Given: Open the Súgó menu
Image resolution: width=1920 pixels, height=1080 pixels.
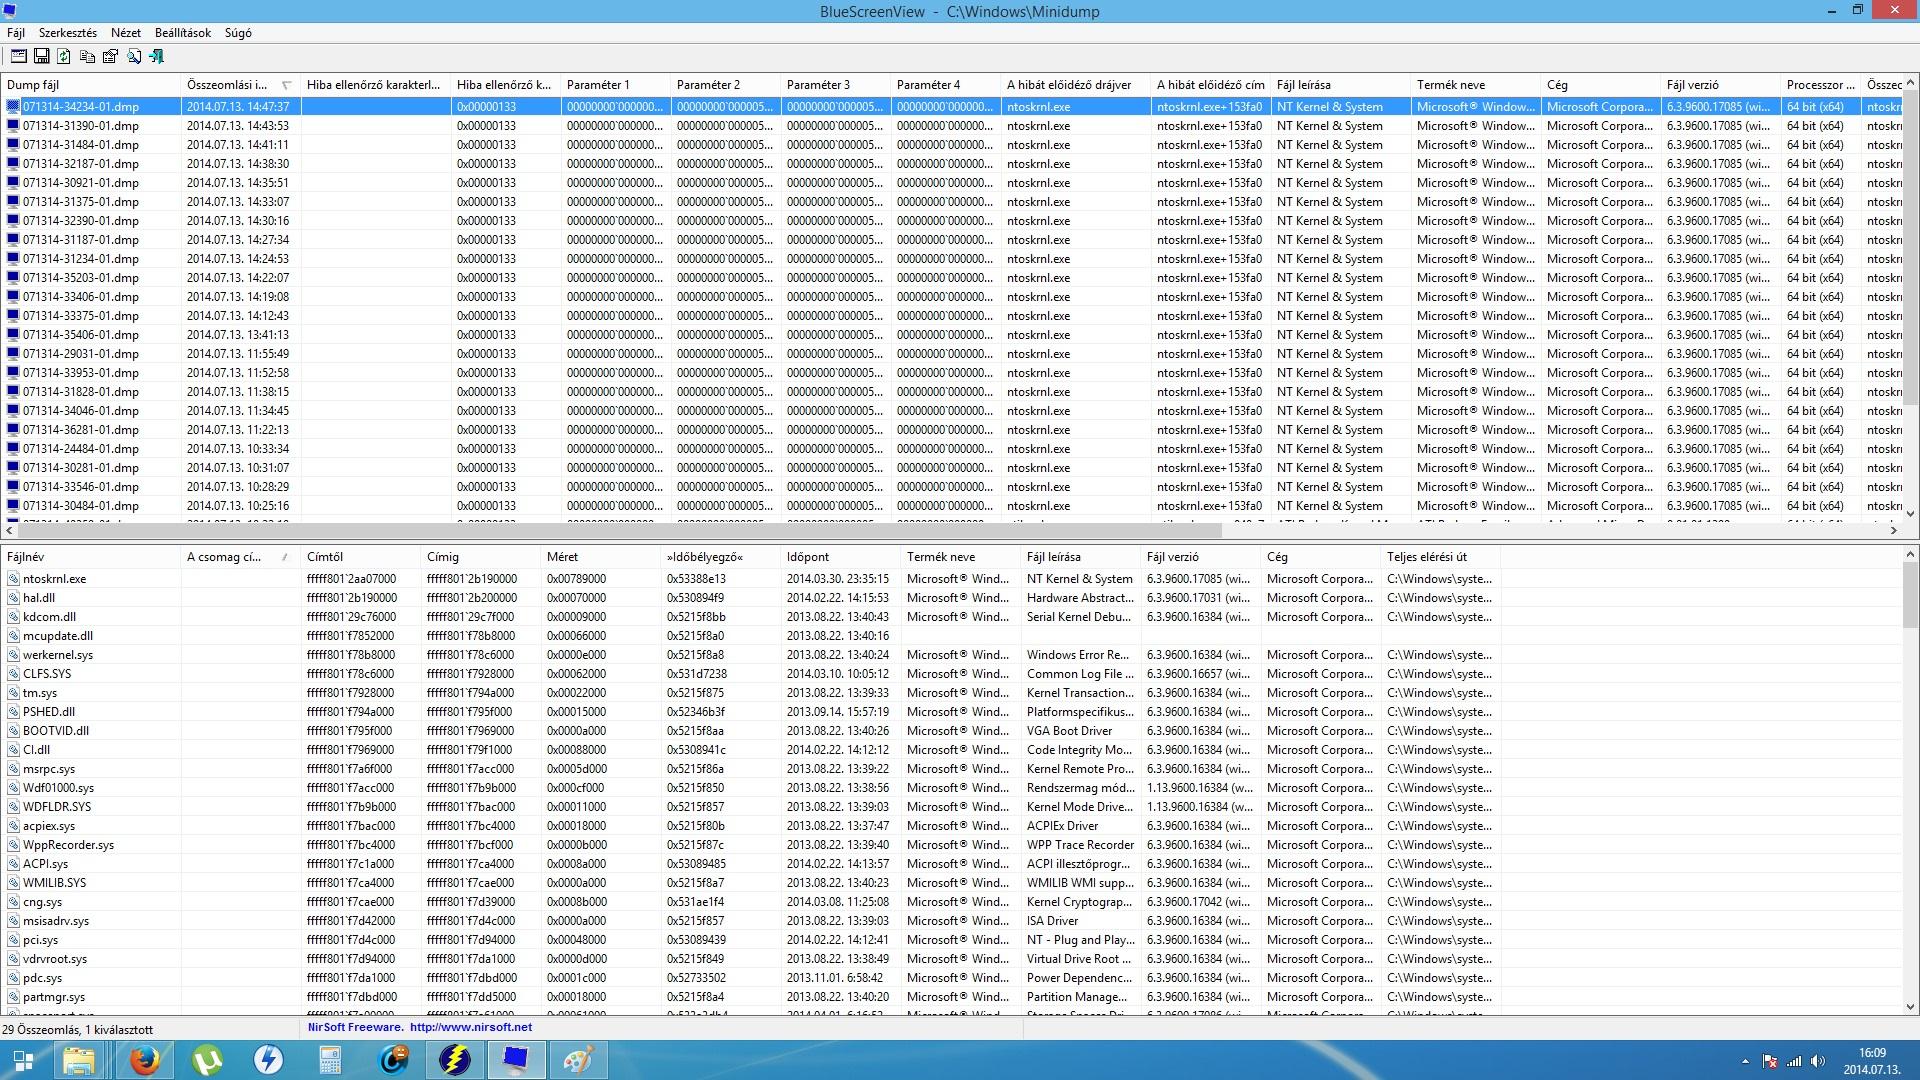Looking at the screenshot, I should (x=238, y=33).
